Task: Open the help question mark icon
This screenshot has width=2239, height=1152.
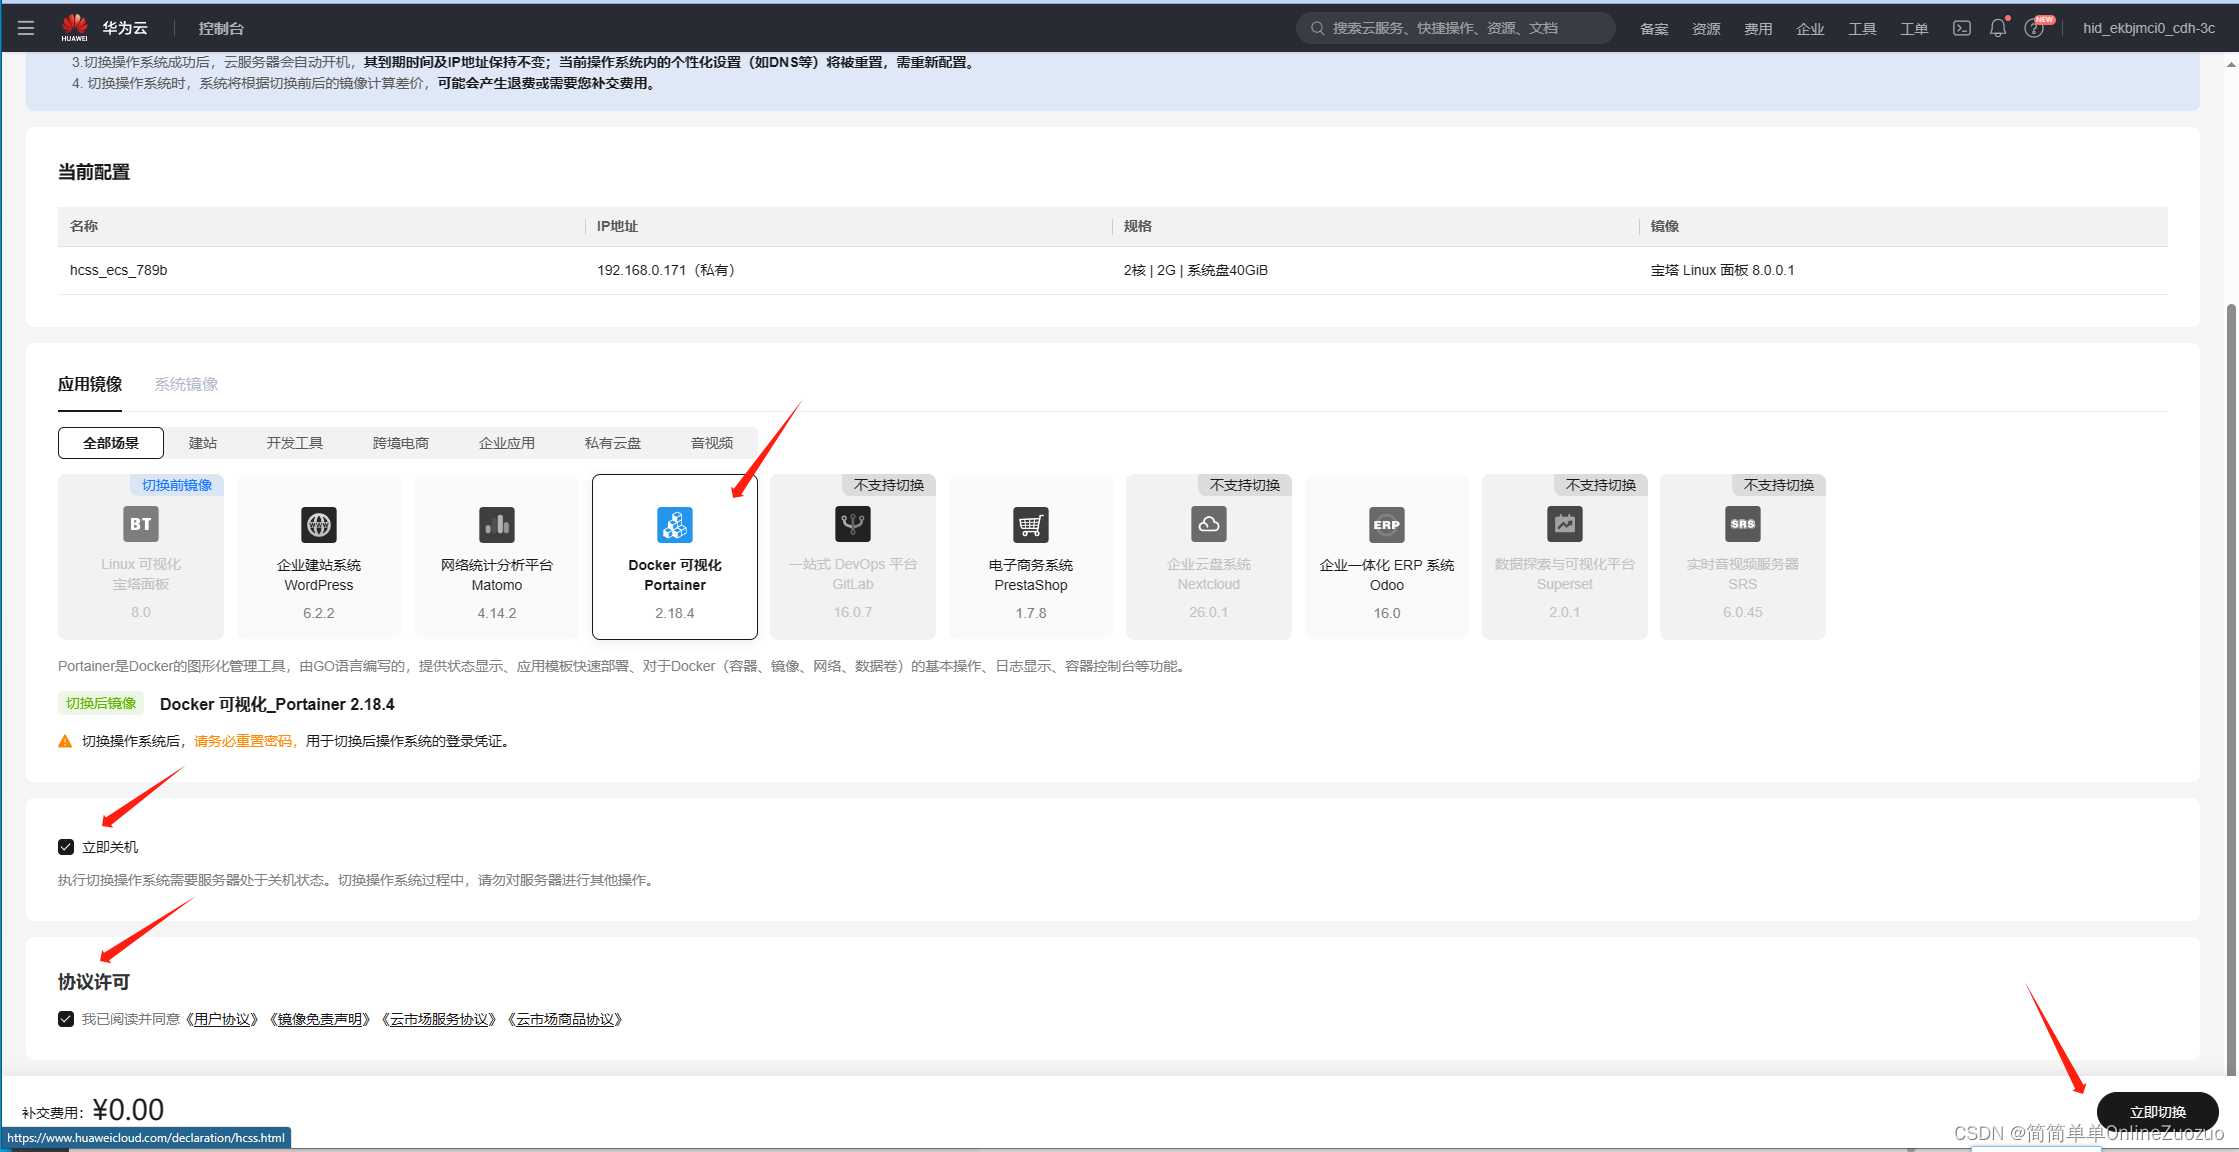Action: pyautogui.click(x=2033, y=28)
